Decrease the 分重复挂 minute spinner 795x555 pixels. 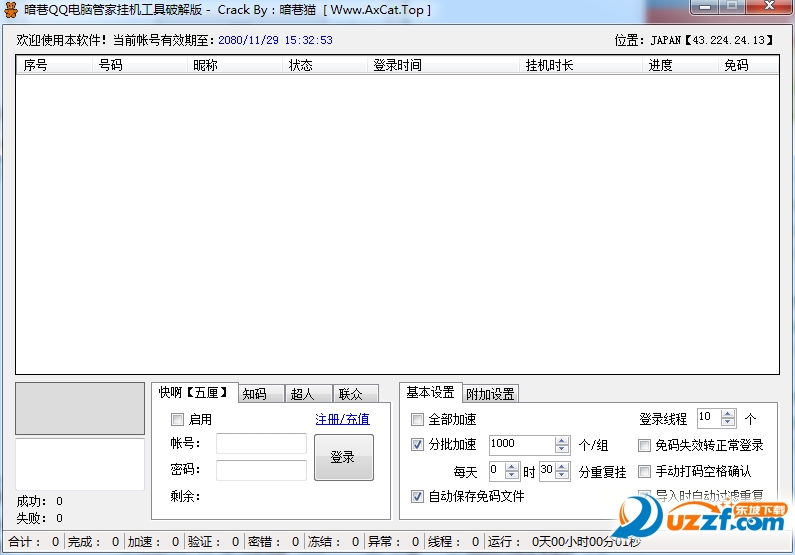(x=562, y=475)
